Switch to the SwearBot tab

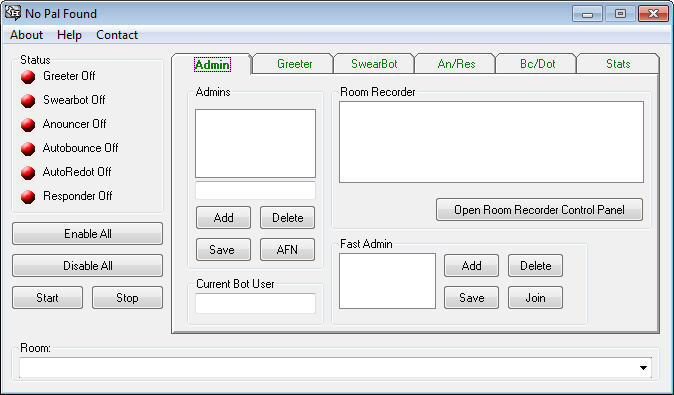coord(374,64)
